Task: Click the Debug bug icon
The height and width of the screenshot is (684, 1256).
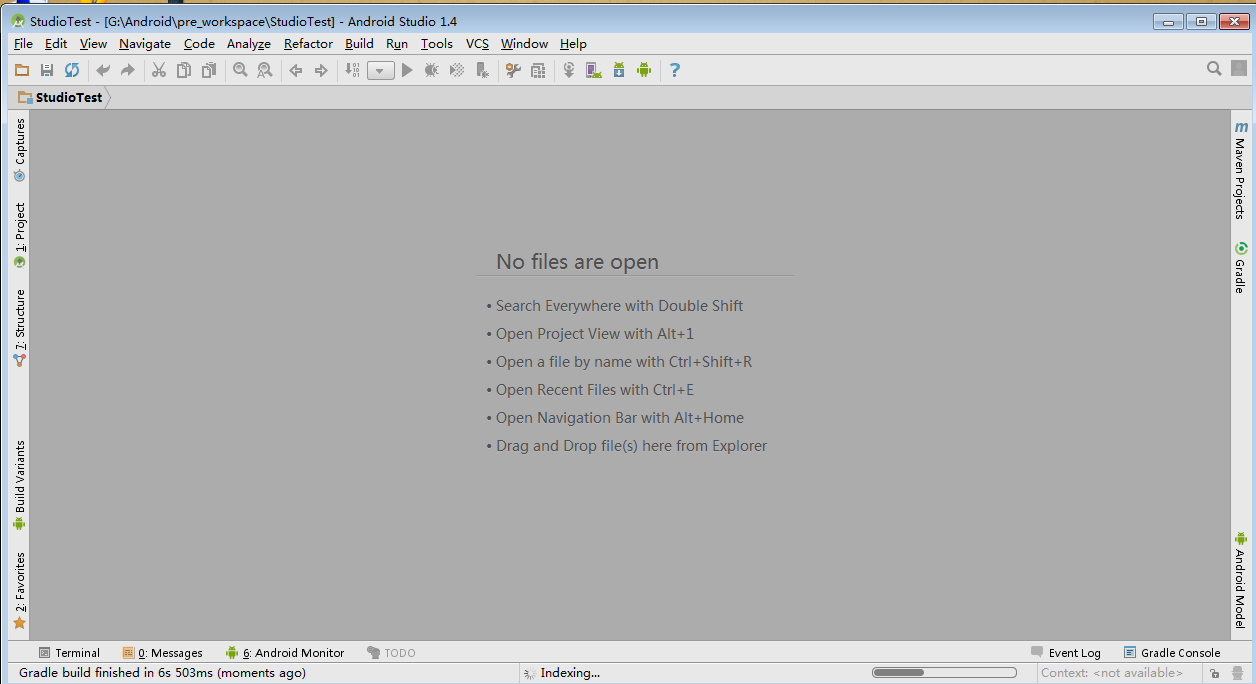Action: click(x=432, y=70)
